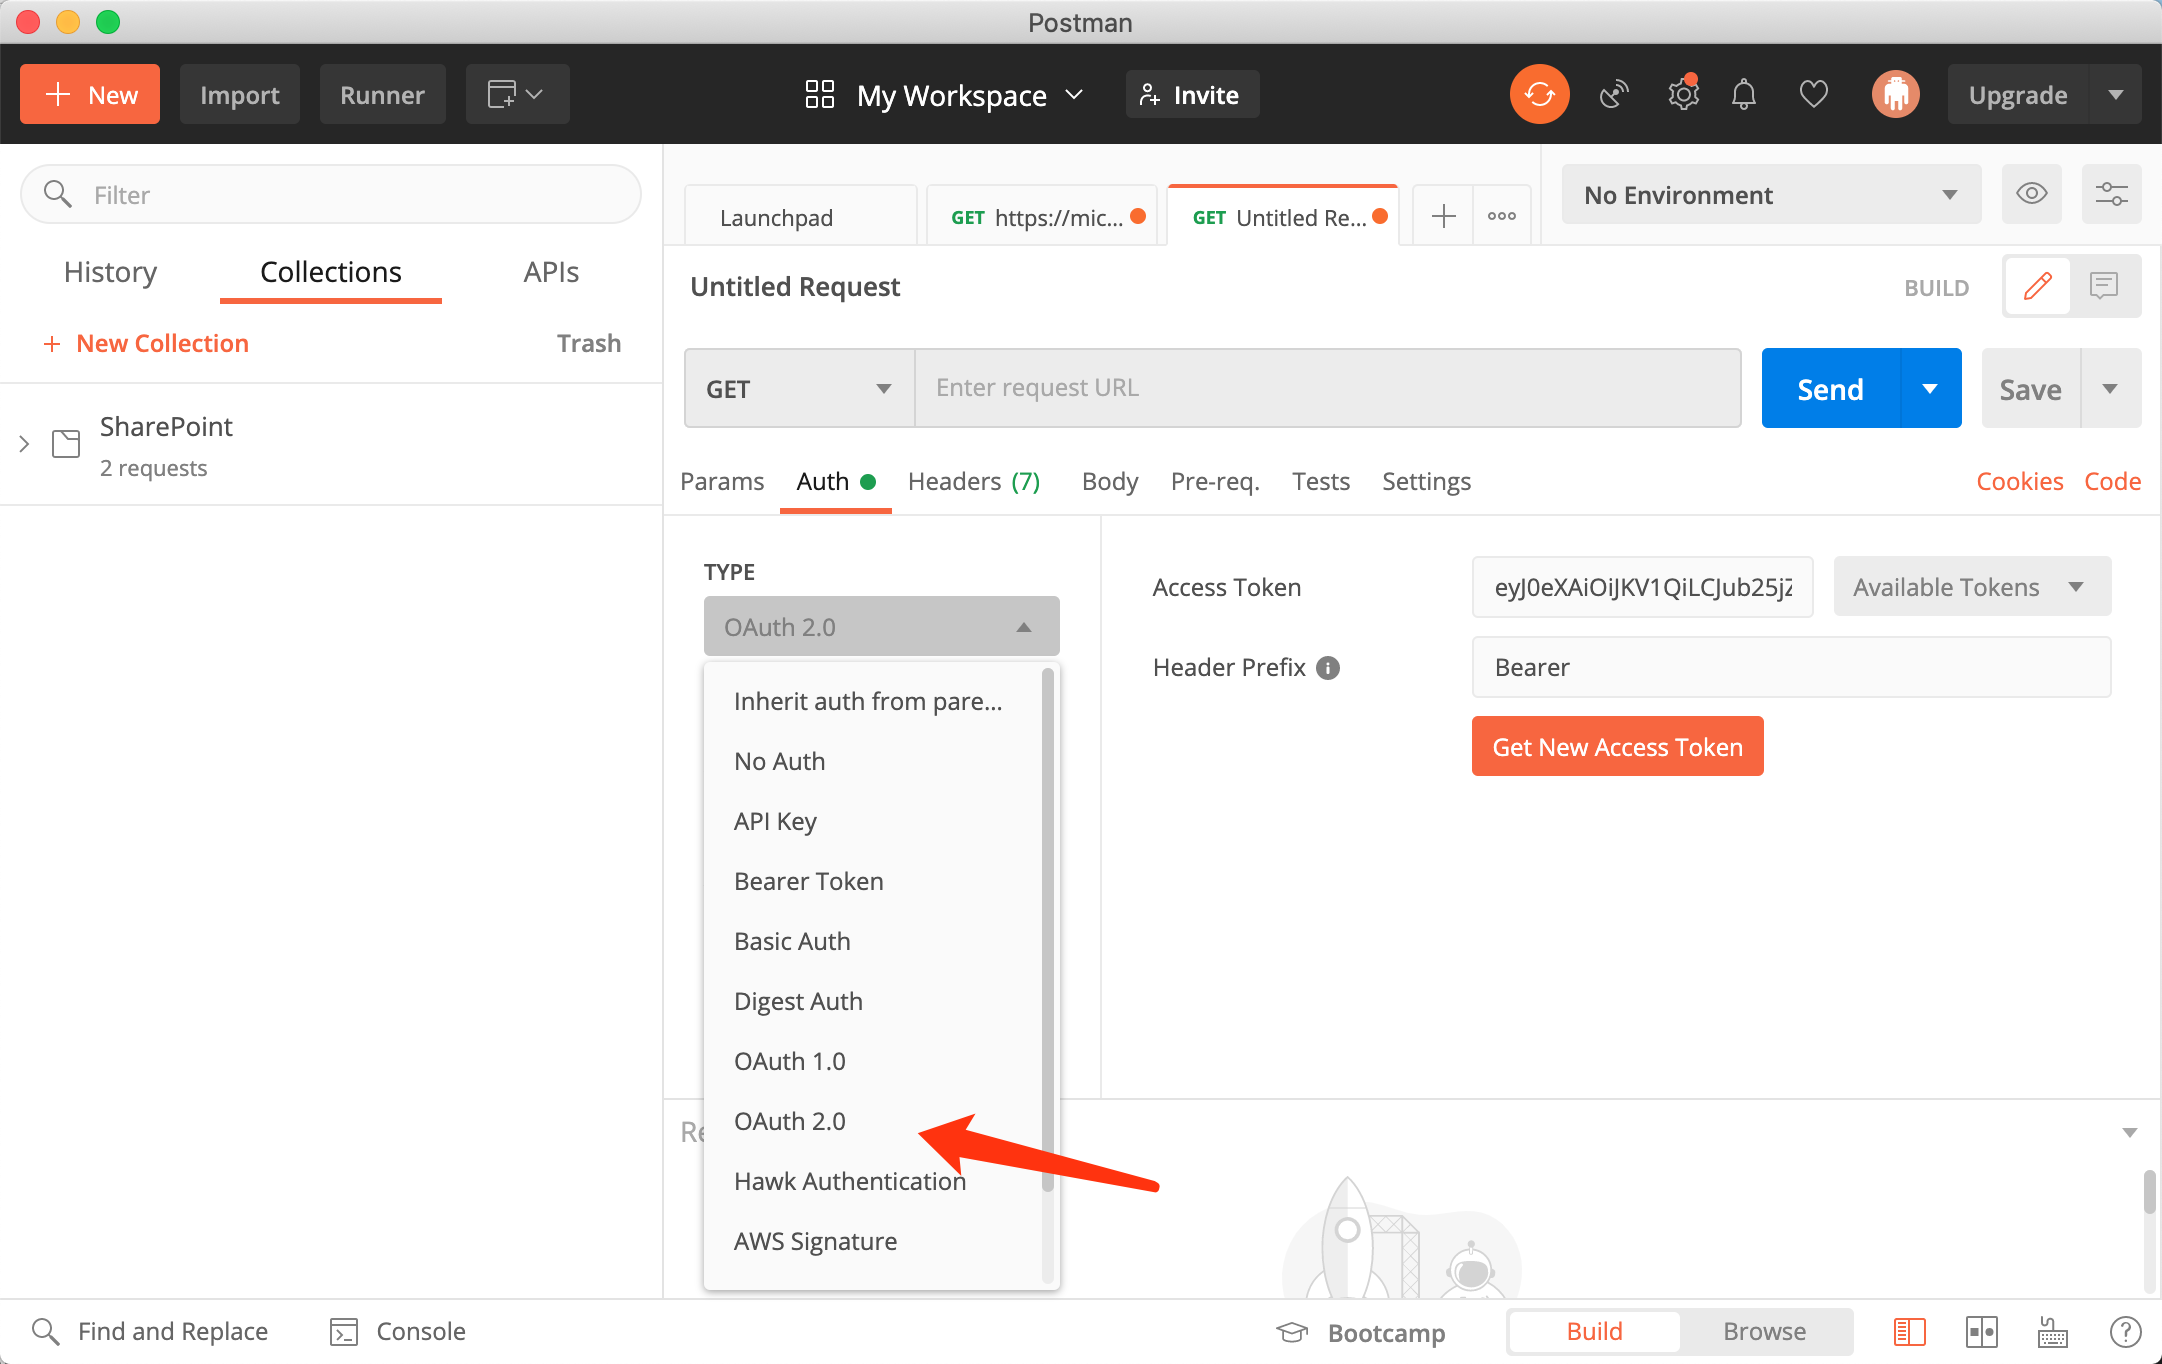Click the workspace grid icon

(819, 95)
